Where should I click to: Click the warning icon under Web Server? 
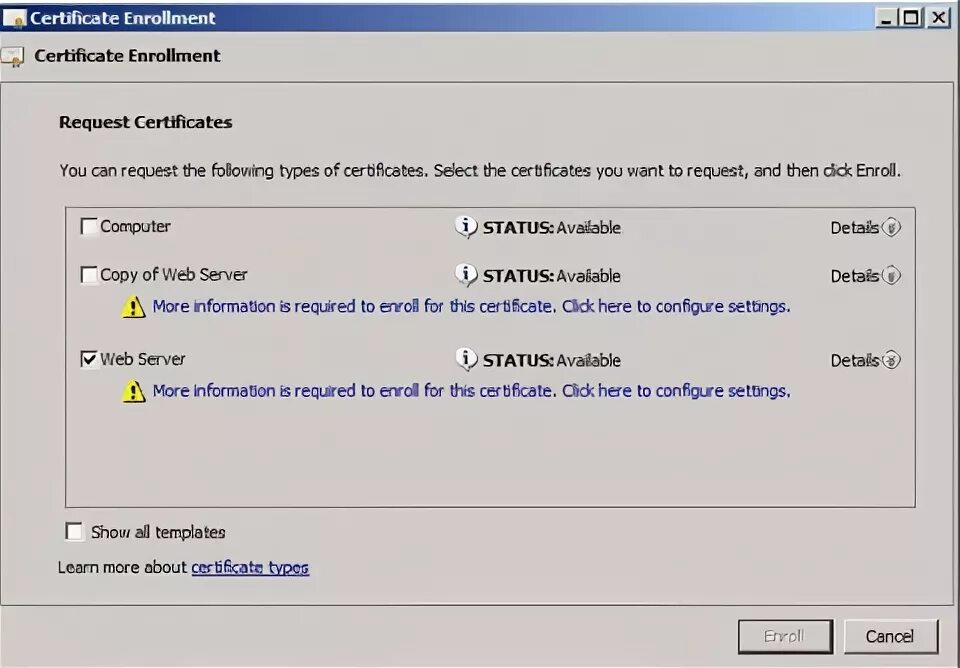[x=133, y=391]
